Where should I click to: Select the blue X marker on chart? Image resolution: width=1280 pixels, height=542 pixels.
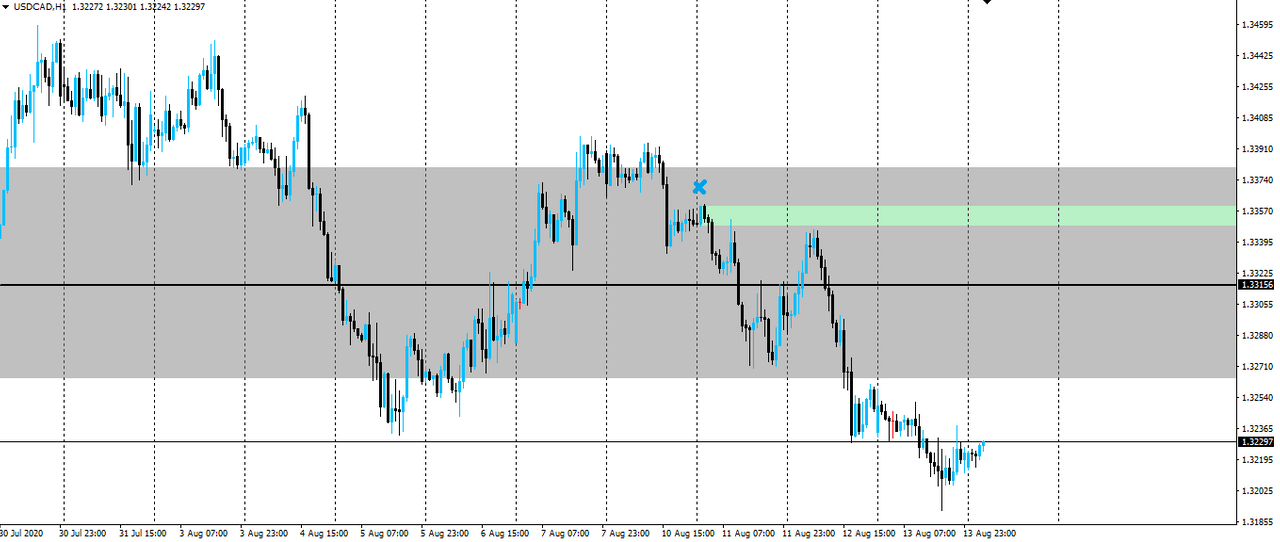(x=699, y=187)
